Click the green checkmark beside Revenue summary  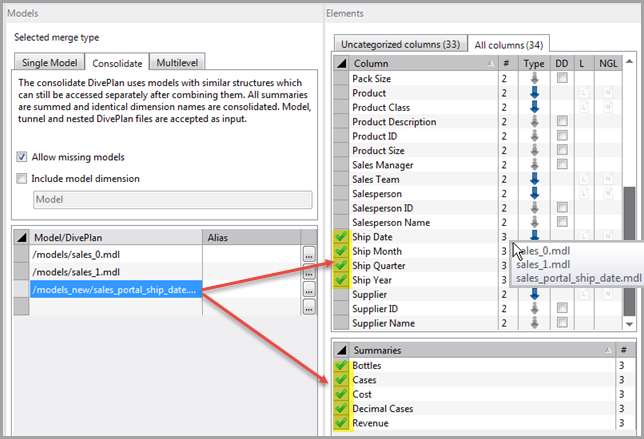pos(341,424)
